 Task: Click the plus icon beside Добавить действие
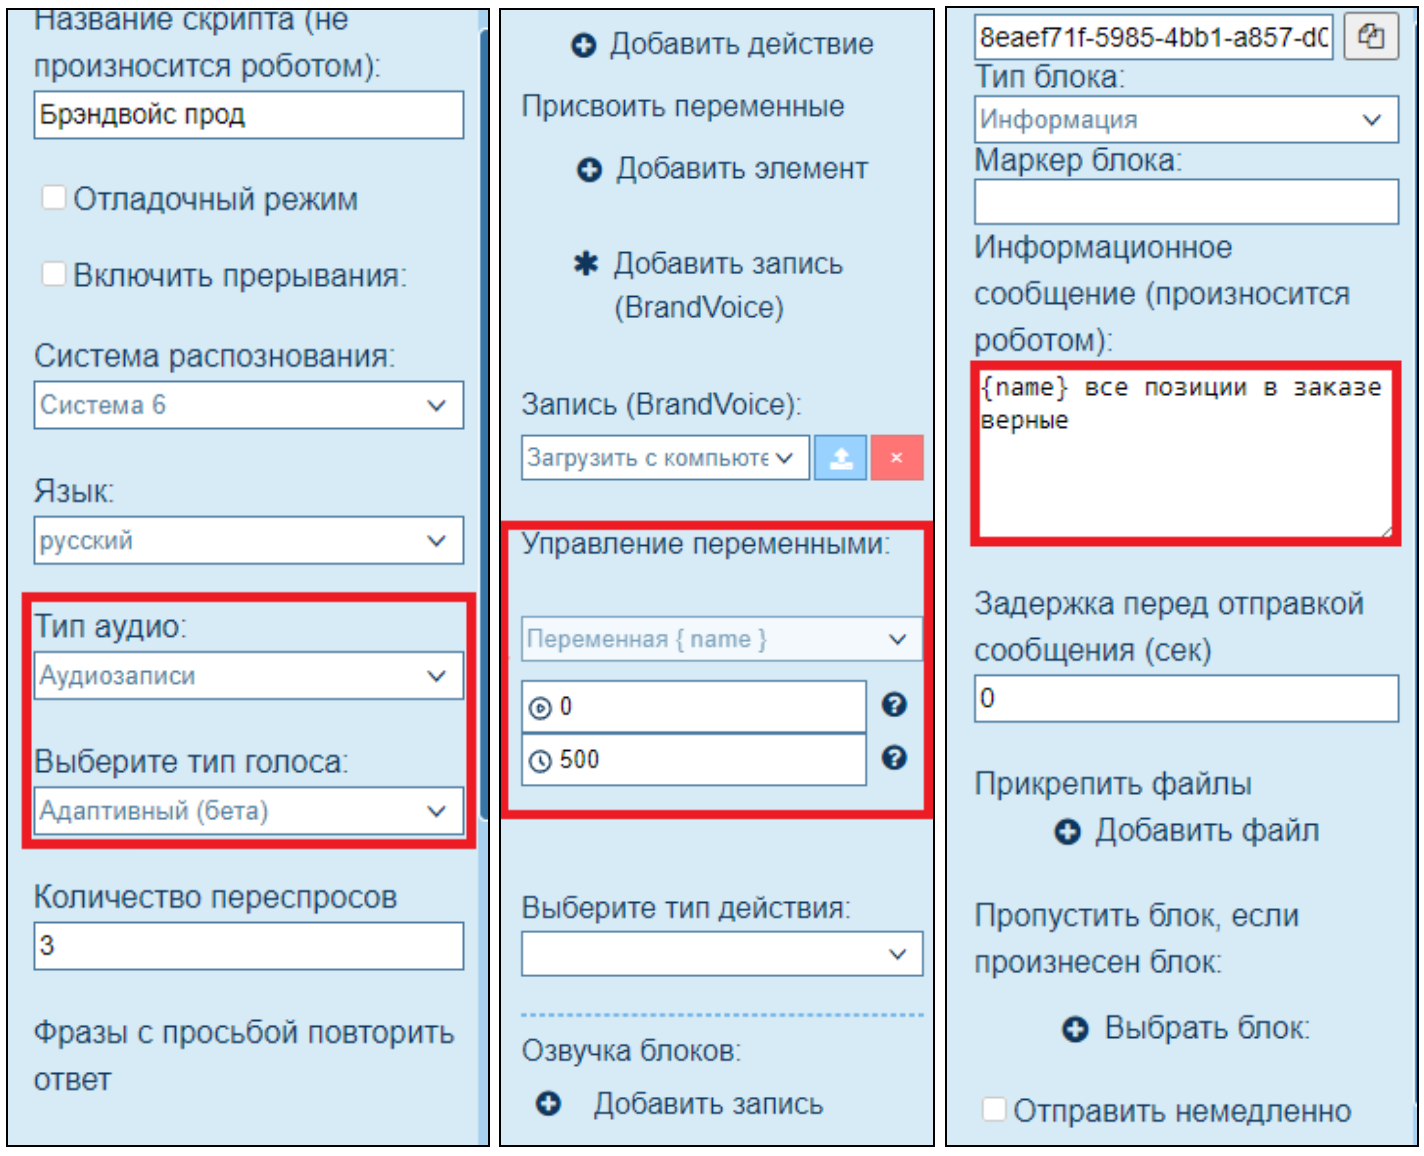584,45
